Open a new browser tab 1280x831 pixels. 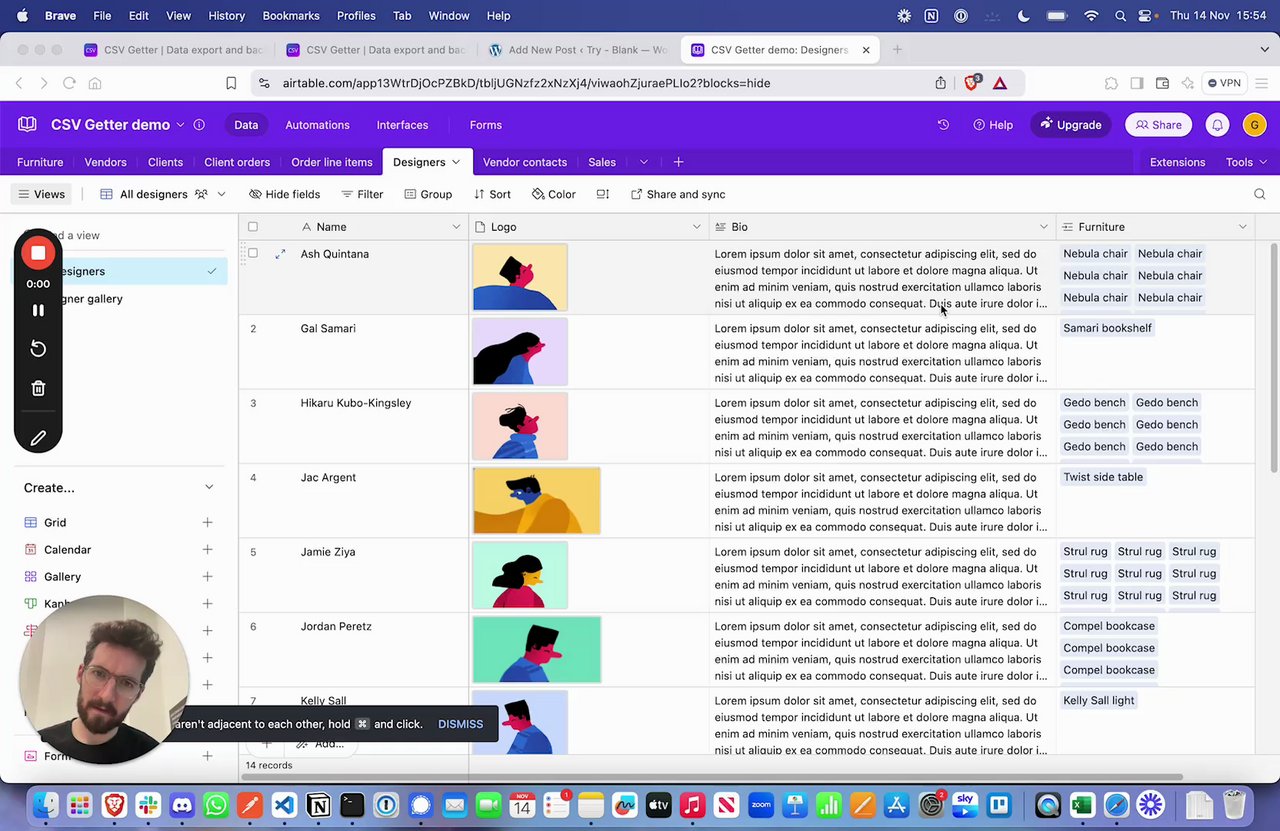897,50
